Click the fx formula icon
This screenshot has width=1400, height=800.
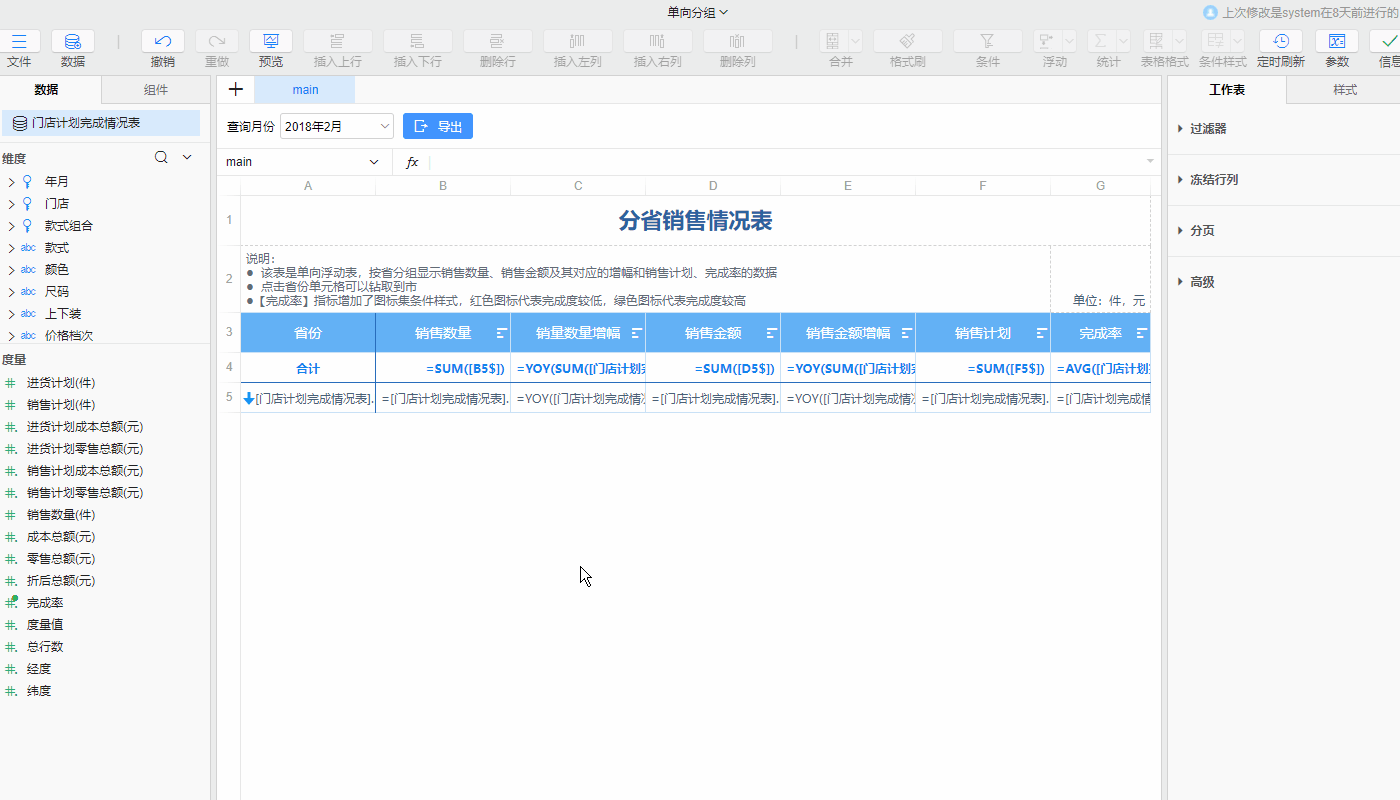[412, 161]
